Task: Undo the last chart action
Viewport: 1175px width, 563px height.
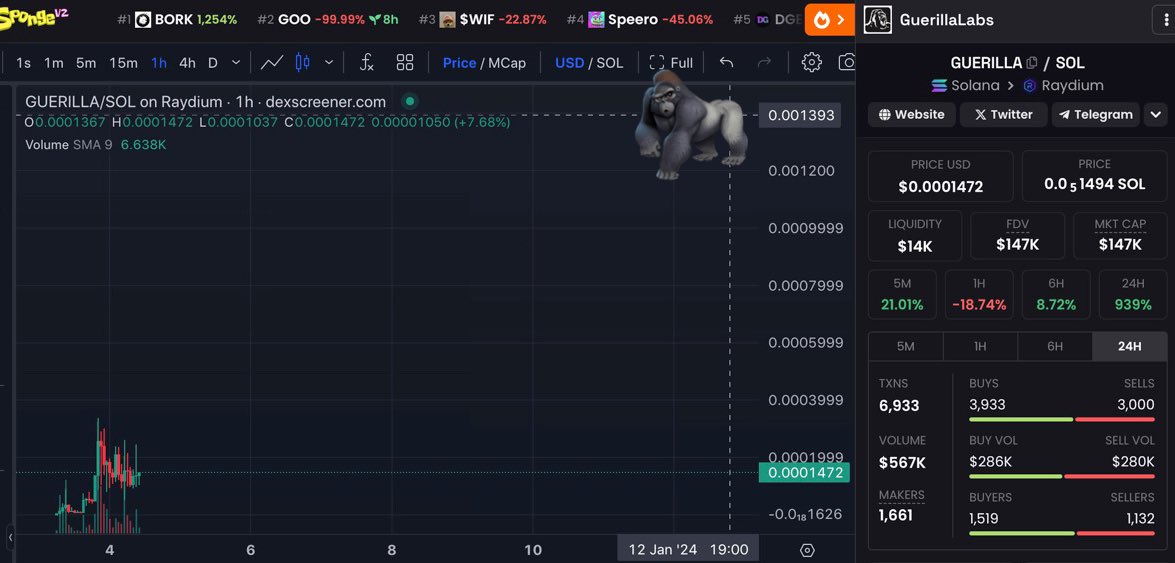Action: 726,62
